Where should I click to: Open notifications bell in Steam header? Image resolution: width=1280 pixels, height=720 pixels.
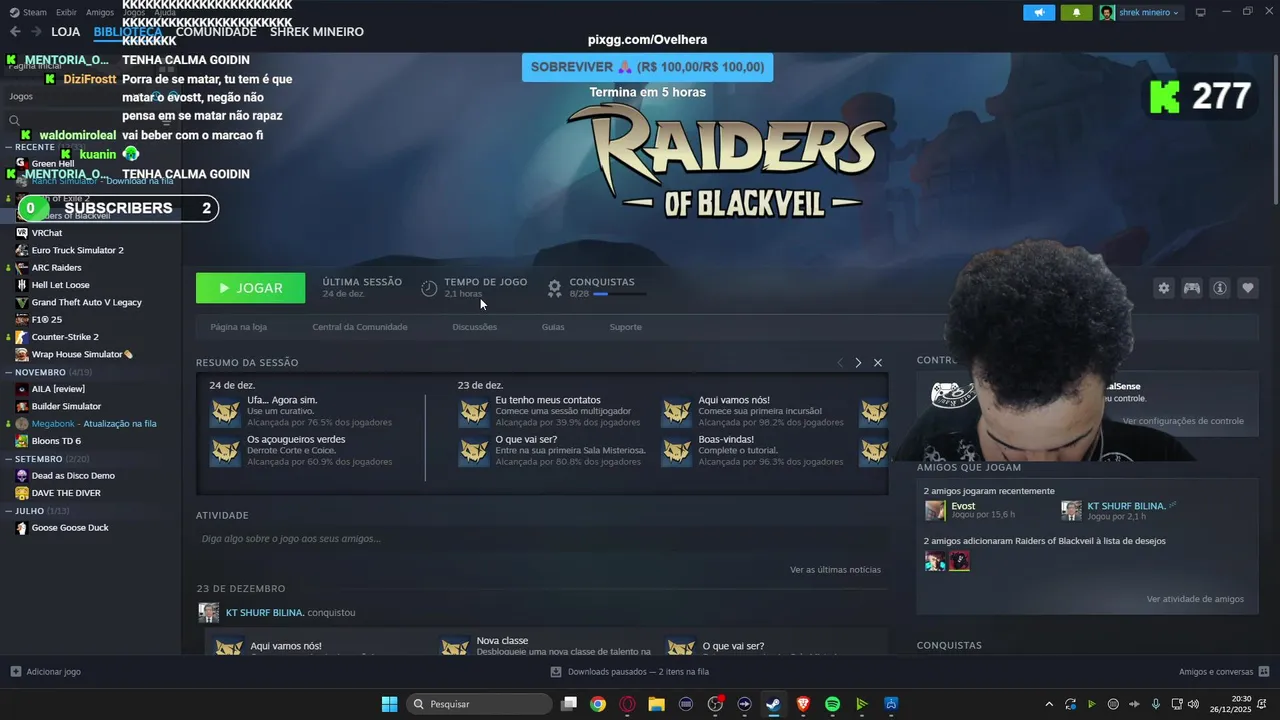pos(1076,12)
